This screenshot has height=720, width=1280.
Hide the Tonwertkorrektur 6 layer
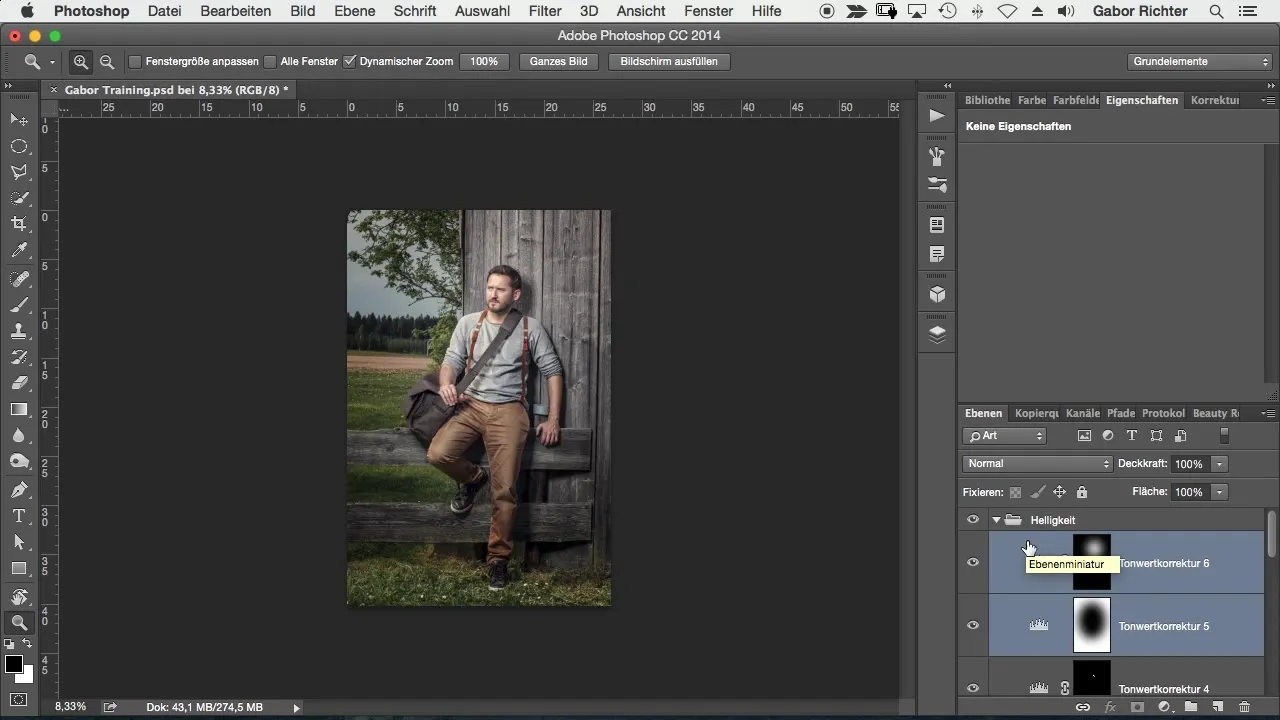tap(972, 562)
